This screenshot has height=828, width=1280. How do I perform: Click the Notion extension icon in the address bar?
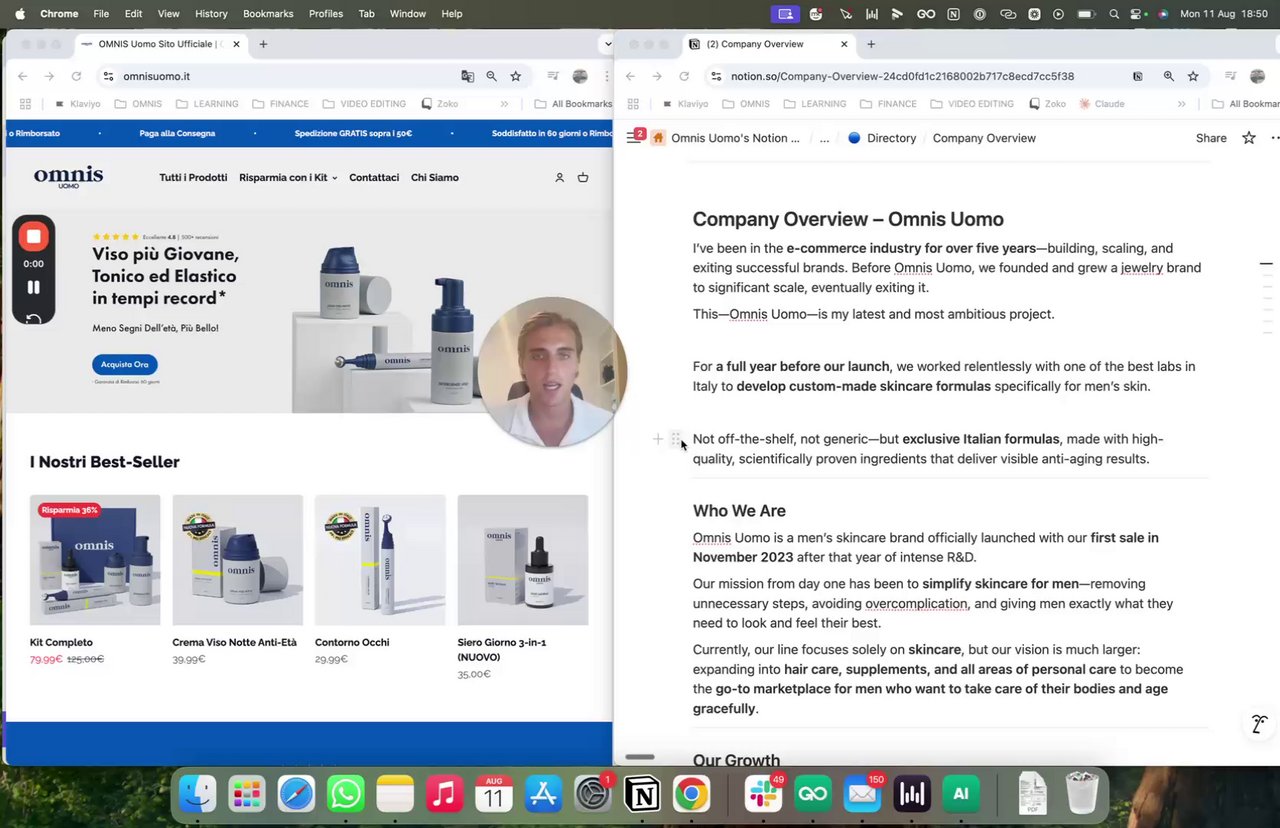[1137, 76]
